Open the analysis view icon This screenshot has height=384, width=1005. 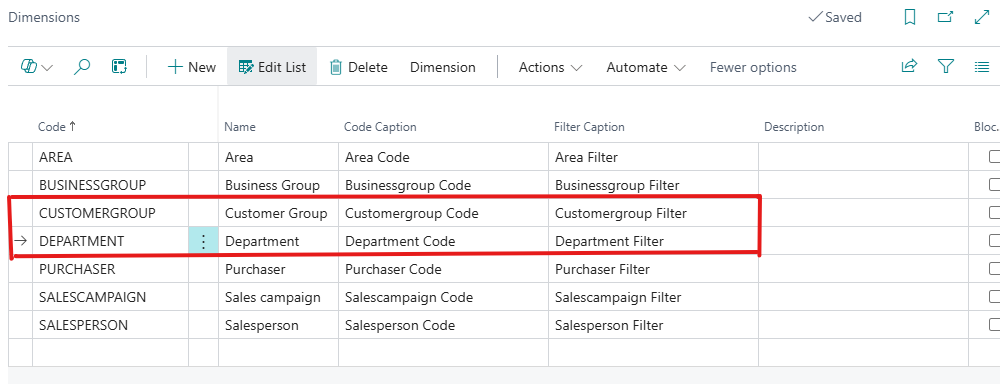pos(119,67)
